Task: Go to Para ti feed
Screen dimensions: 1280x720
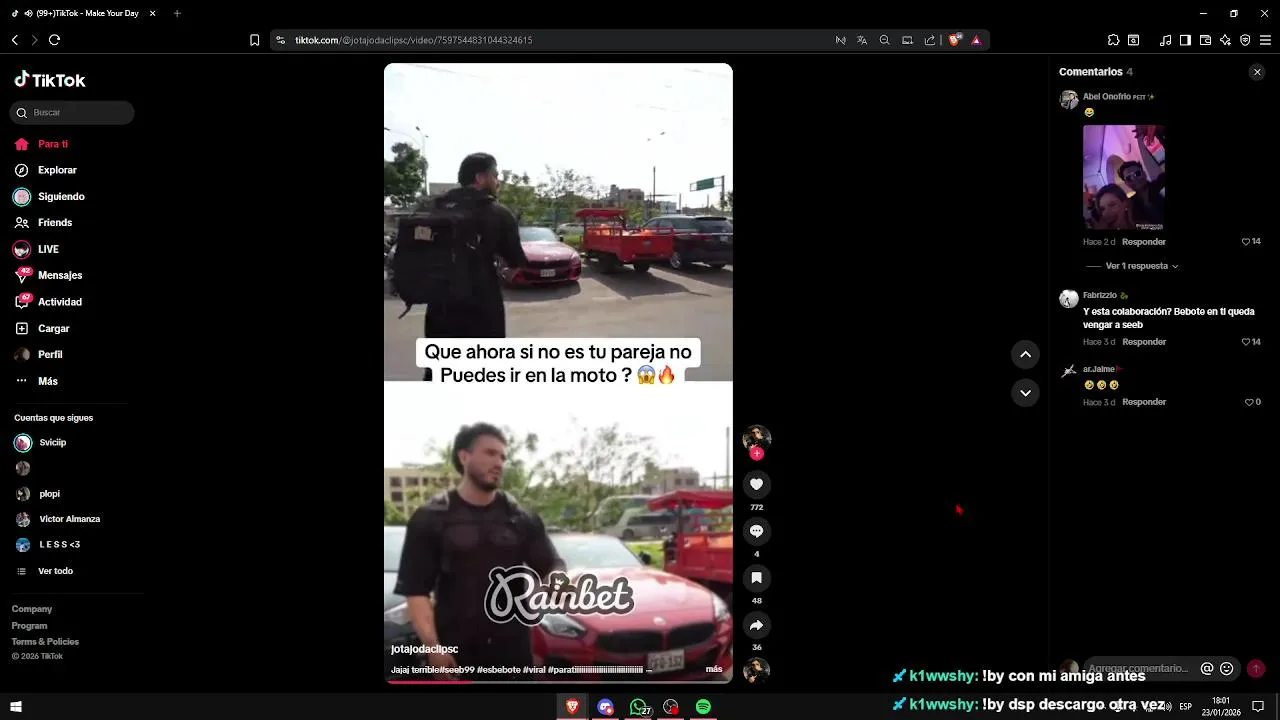Action: click(x=41, y=144)
